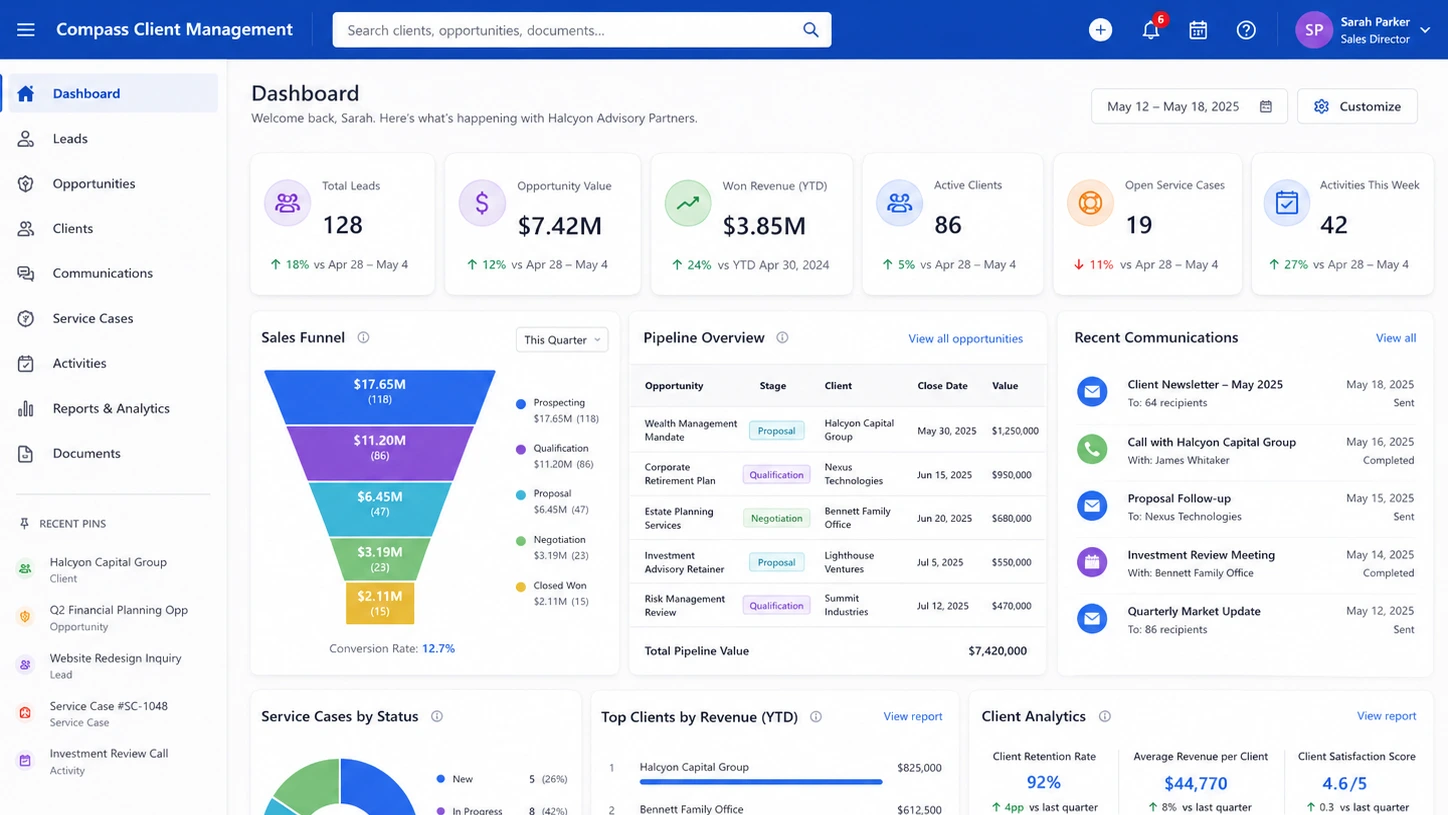Open the calendar icon in header
Screen dimensions: 1448x815
[1198, 30]
